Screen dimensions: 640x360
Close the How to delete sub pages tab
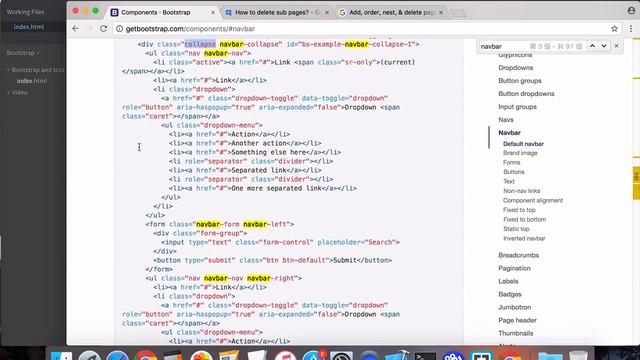point(327,13)
